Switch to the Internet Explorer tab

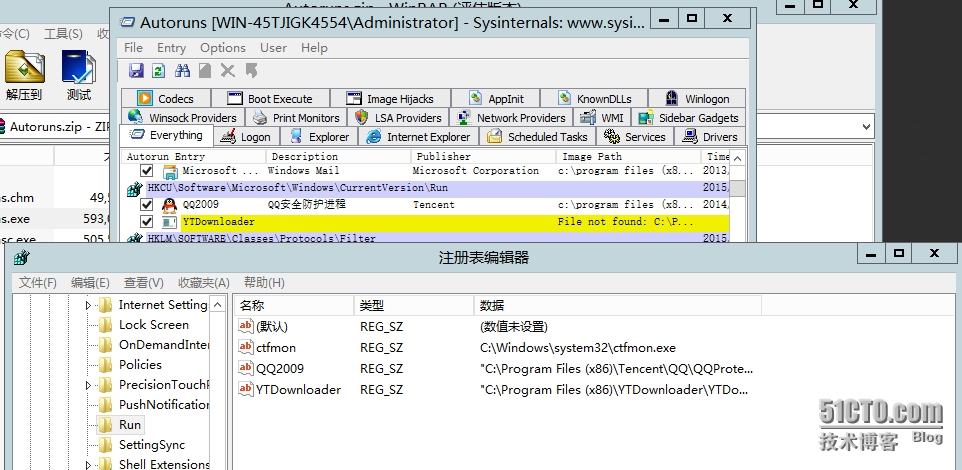coord(420,137)
